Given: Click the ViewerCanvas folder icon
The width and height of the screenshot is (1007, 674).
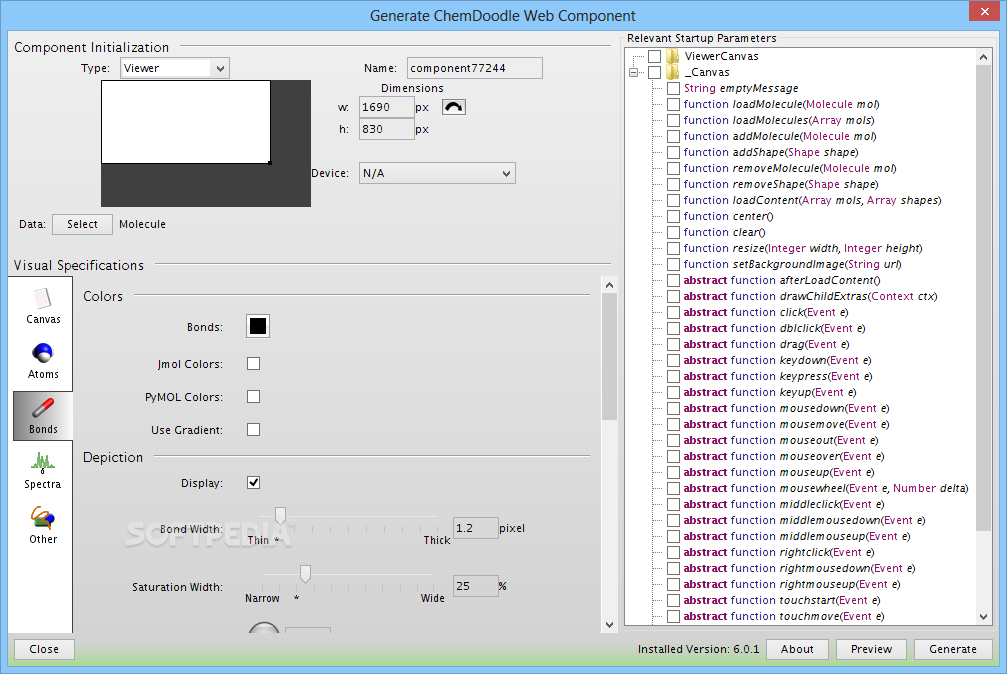Looking at the screenshot, I should [672, 56].
